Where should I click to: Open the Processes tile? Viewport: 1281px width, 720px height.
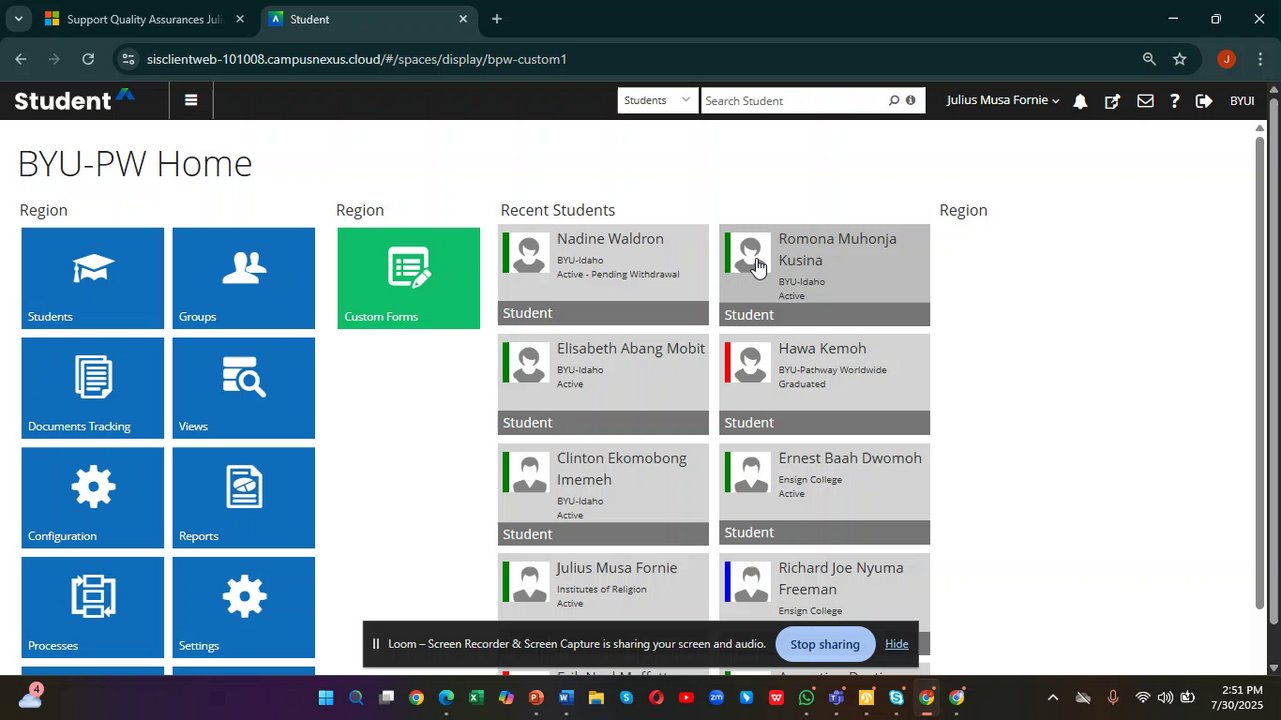tap(92, 607)
